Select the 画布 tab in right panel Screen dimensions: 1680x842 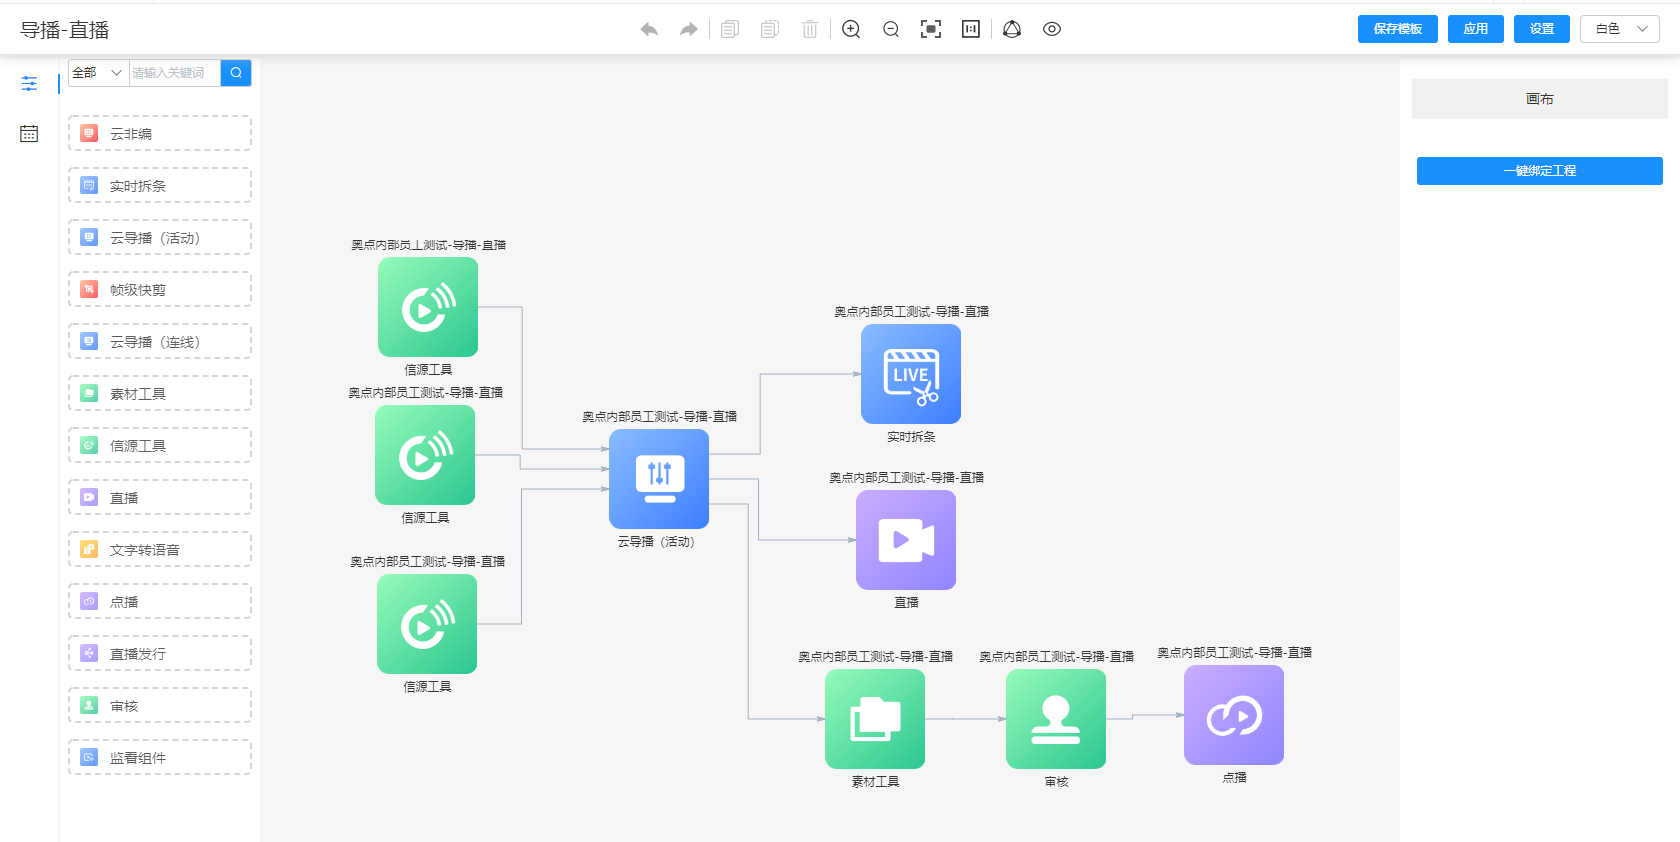[1540, 99]
